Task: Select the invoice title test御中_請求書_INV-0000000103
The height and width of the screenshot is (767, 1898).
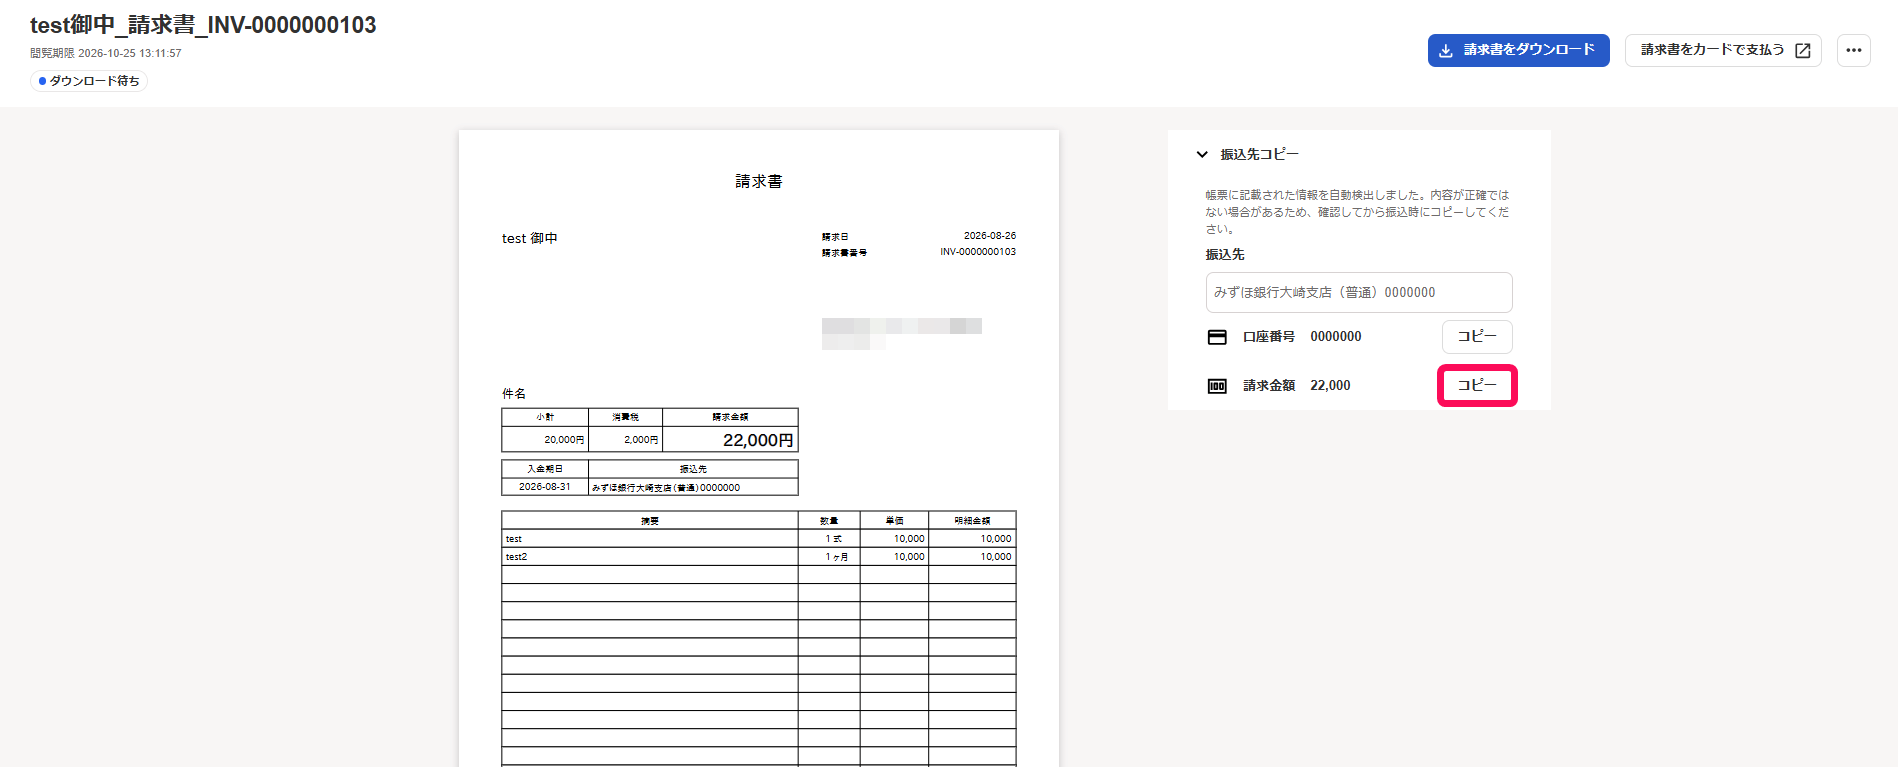Action: pyautogui.click(x=203, y=25)
